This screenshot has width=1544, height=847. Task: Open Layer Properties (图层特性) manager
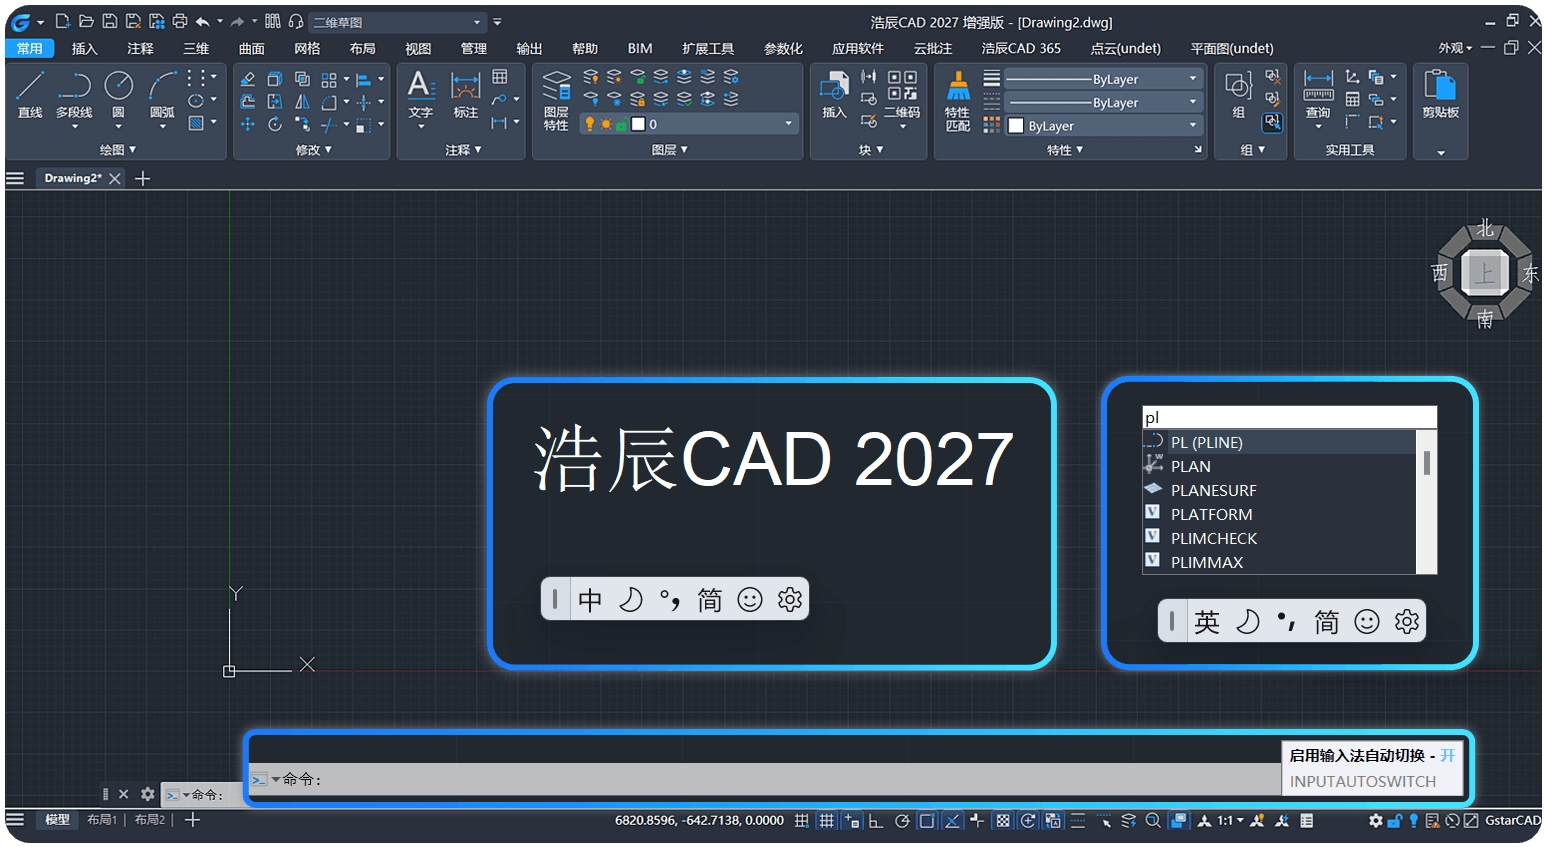tap(556, 100)
